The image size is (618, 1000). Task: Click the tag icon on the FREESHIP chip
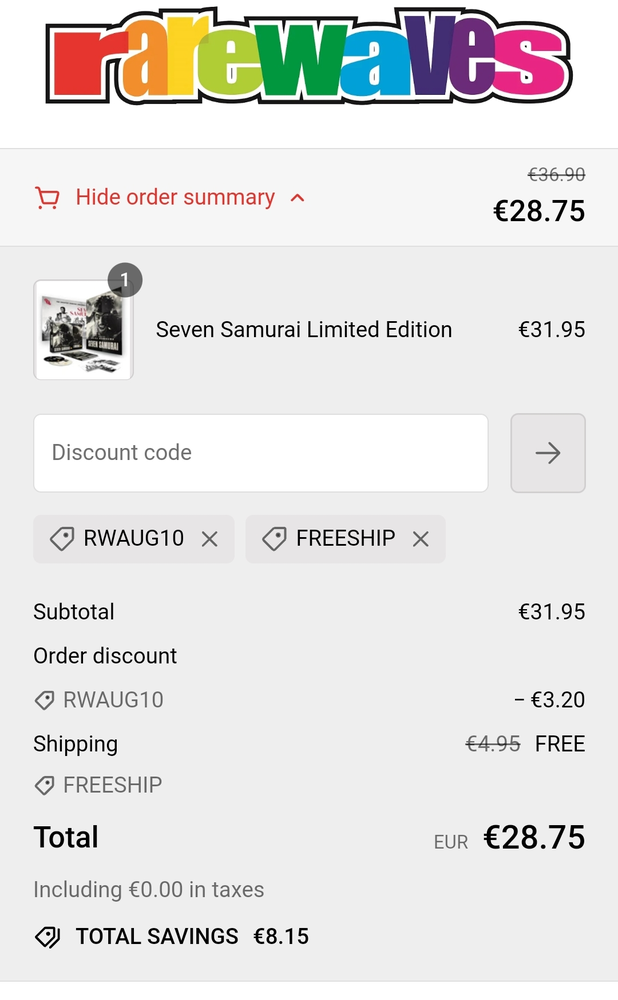point(274,539)
